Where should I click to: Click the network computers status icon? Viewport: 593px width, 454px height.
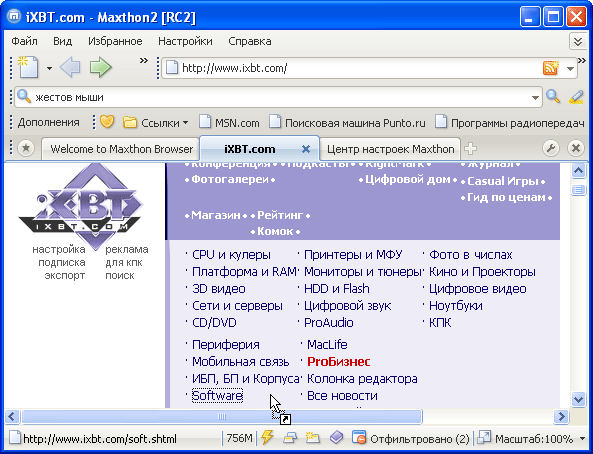290,438
